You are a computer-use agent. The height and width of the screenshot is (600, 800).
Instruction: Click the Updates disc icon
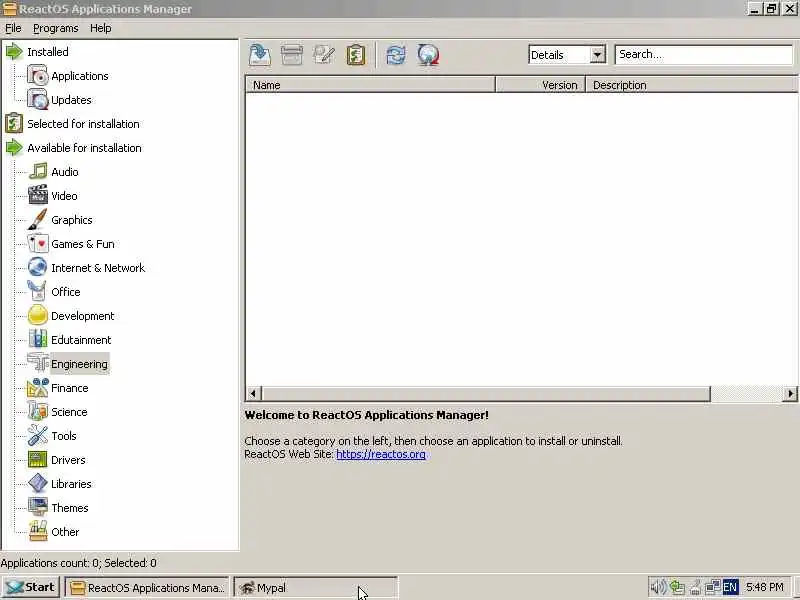38,99
